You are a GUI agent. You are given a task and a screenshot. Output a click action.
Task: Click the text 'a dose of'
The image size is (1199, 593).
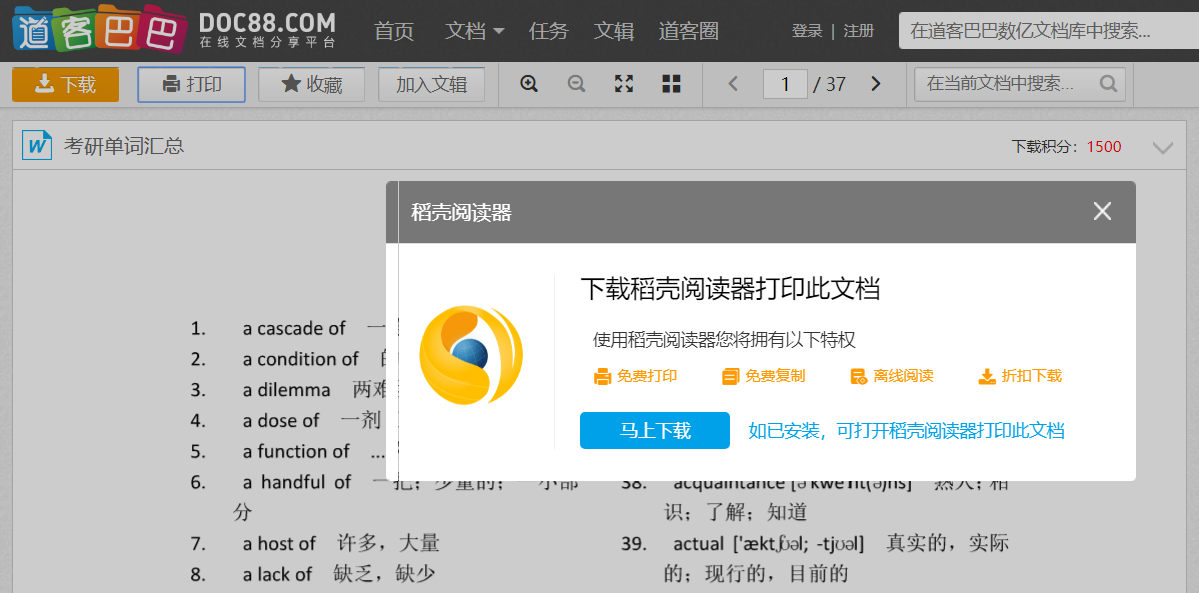point(281,421)
